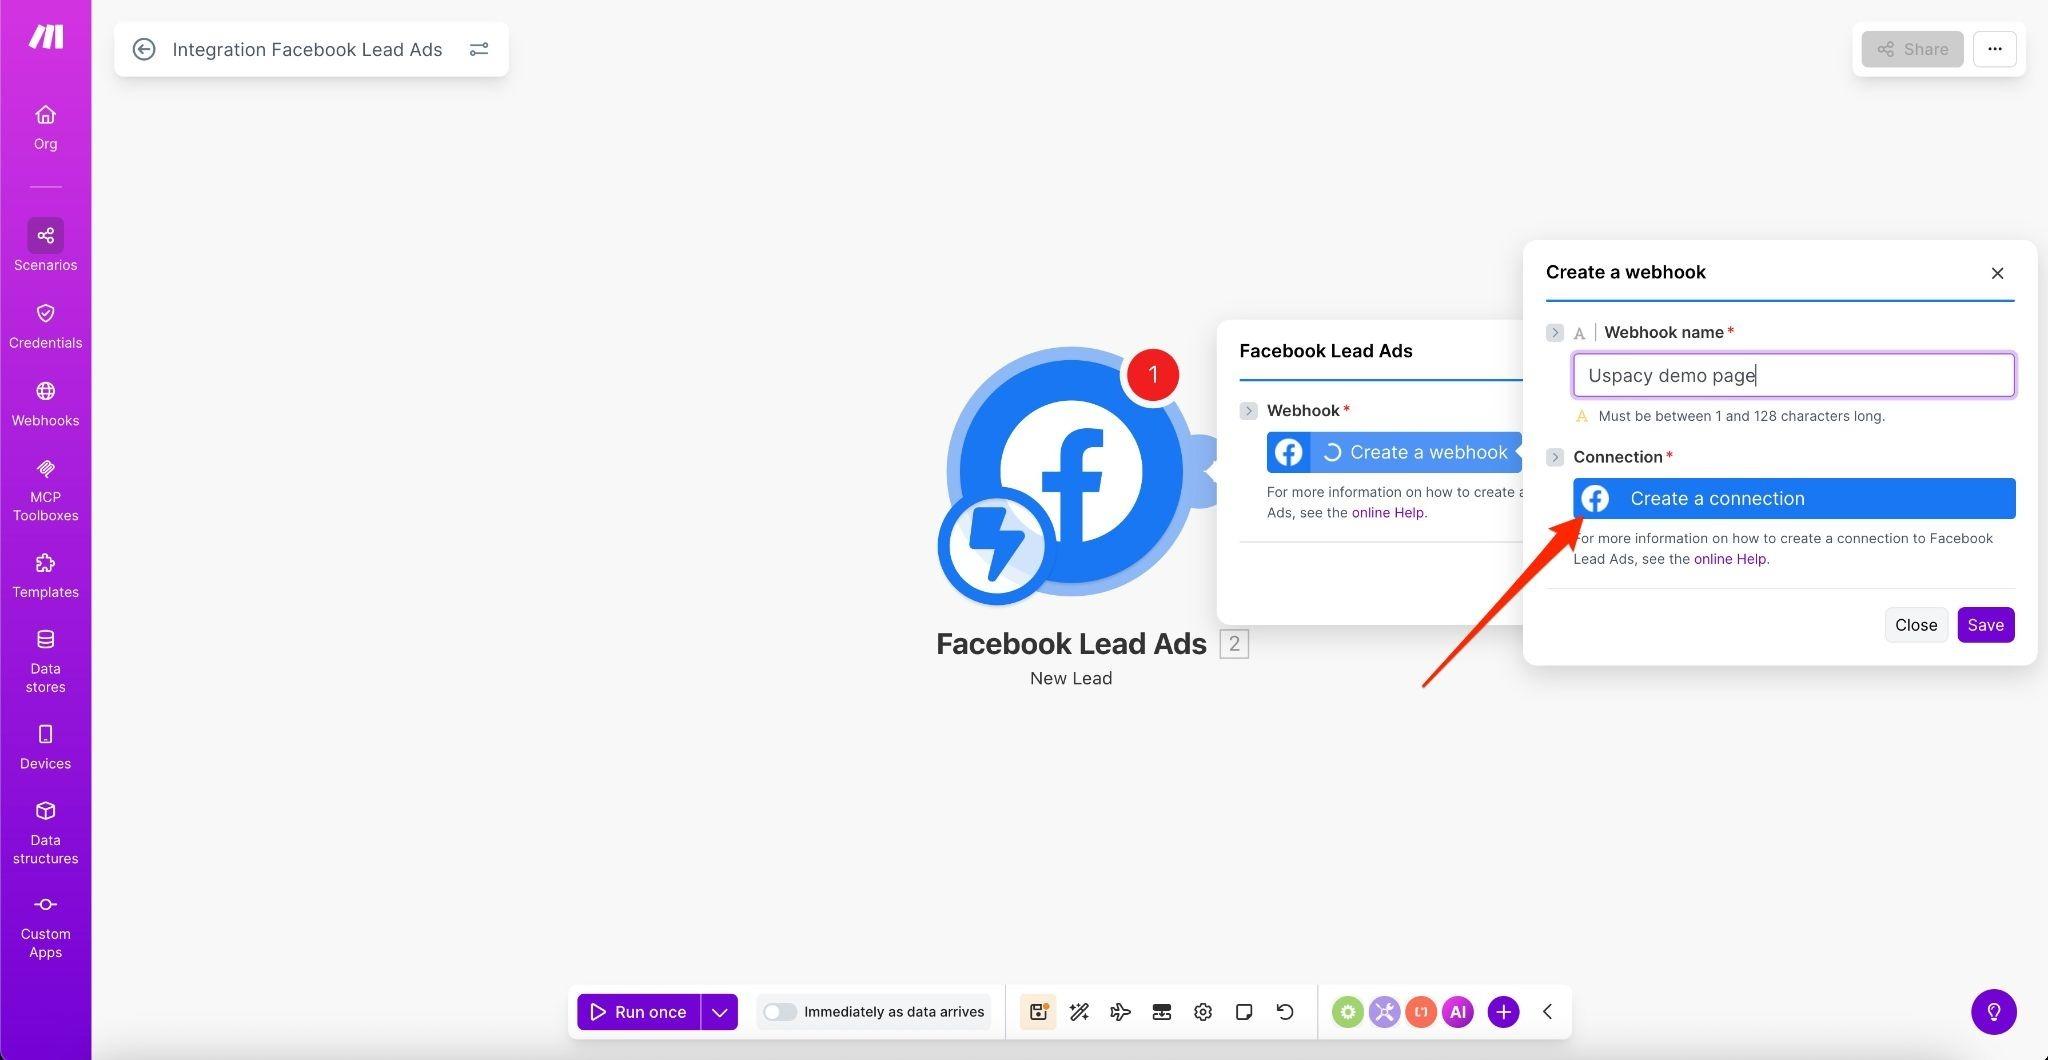Open scenario settings gear in bottom toolbar
This screenshot has height=1060, width=2048.
[x=1203, y=1012]
